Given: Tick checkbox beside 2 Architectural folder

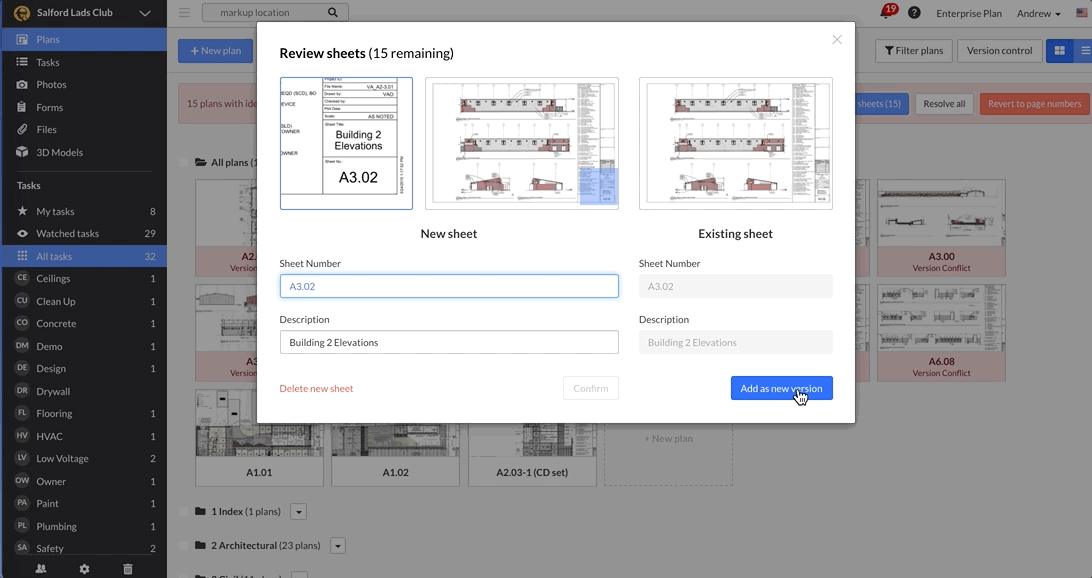Looking at the screenshot, I should (184, 545).
